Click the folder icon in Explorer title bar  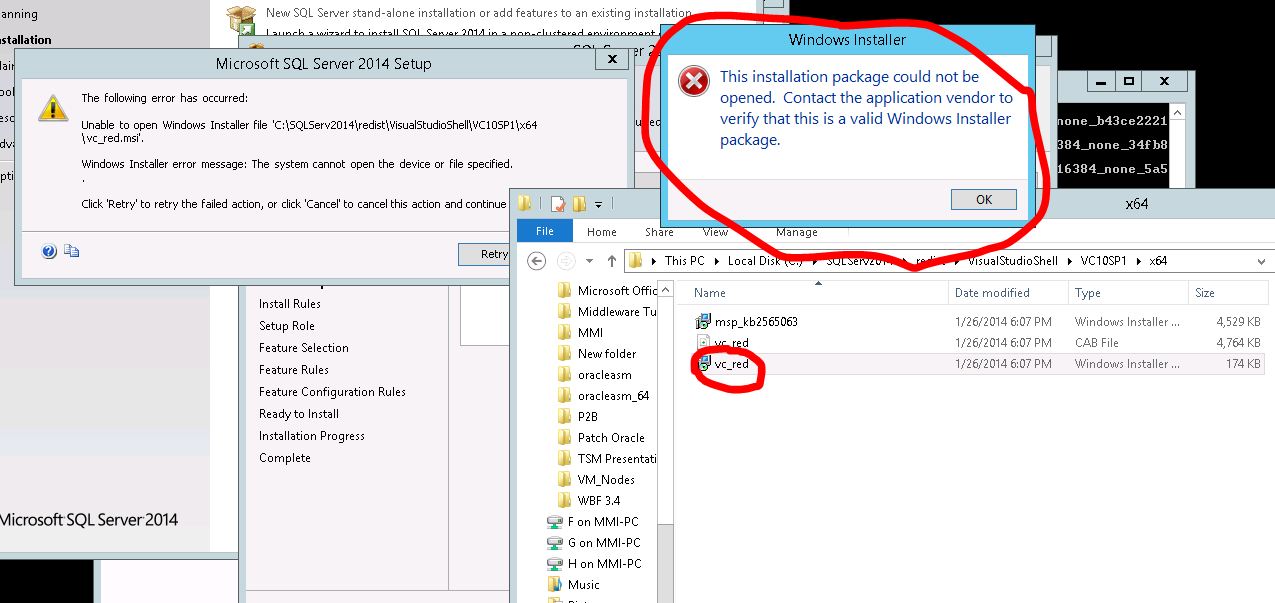click(x=526, y=204)
